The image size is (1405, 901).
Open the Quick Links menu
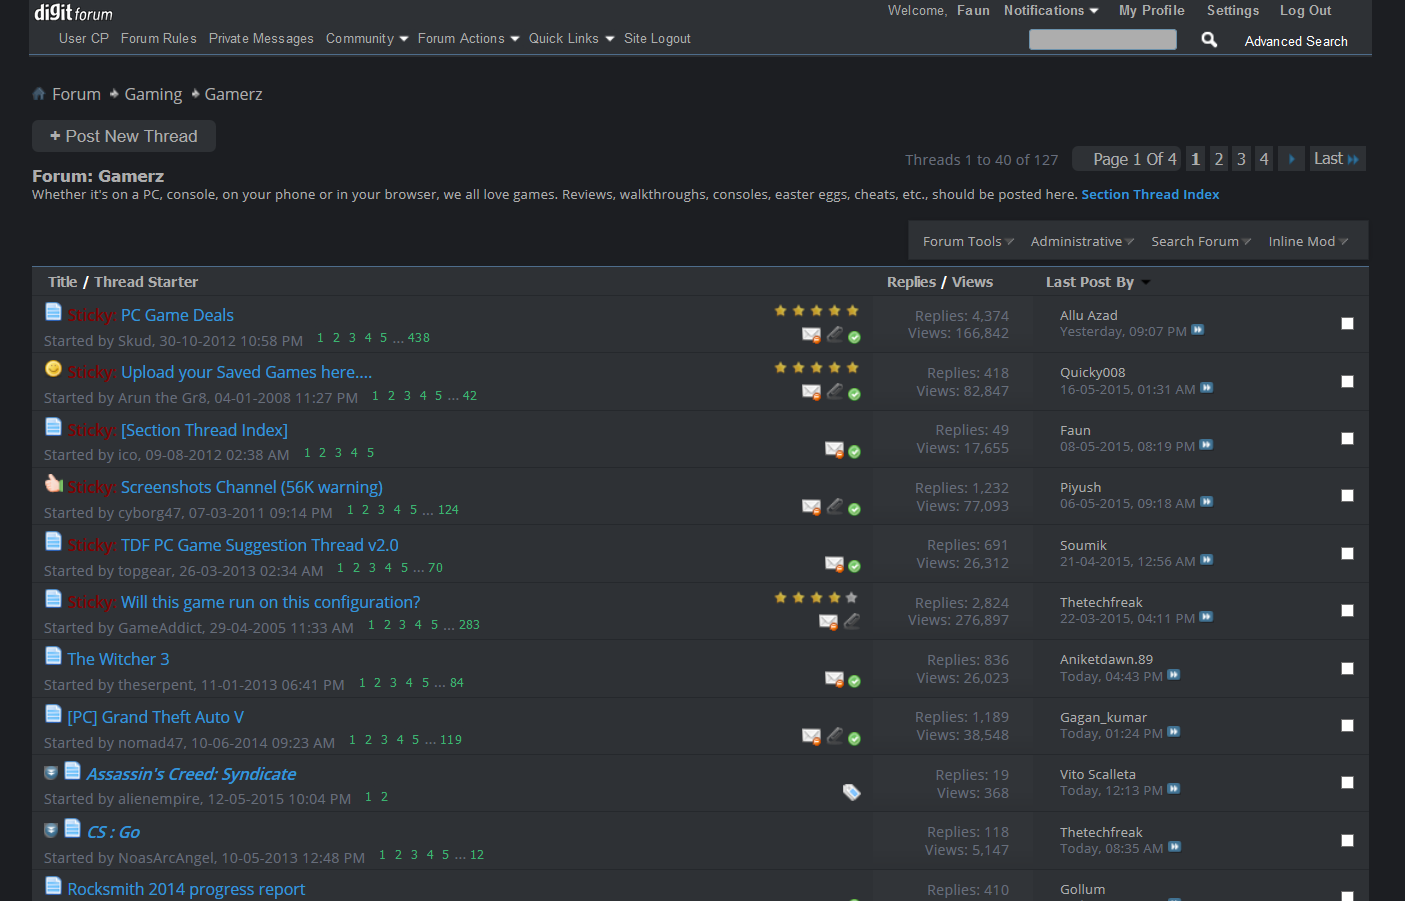coord(571,39)
